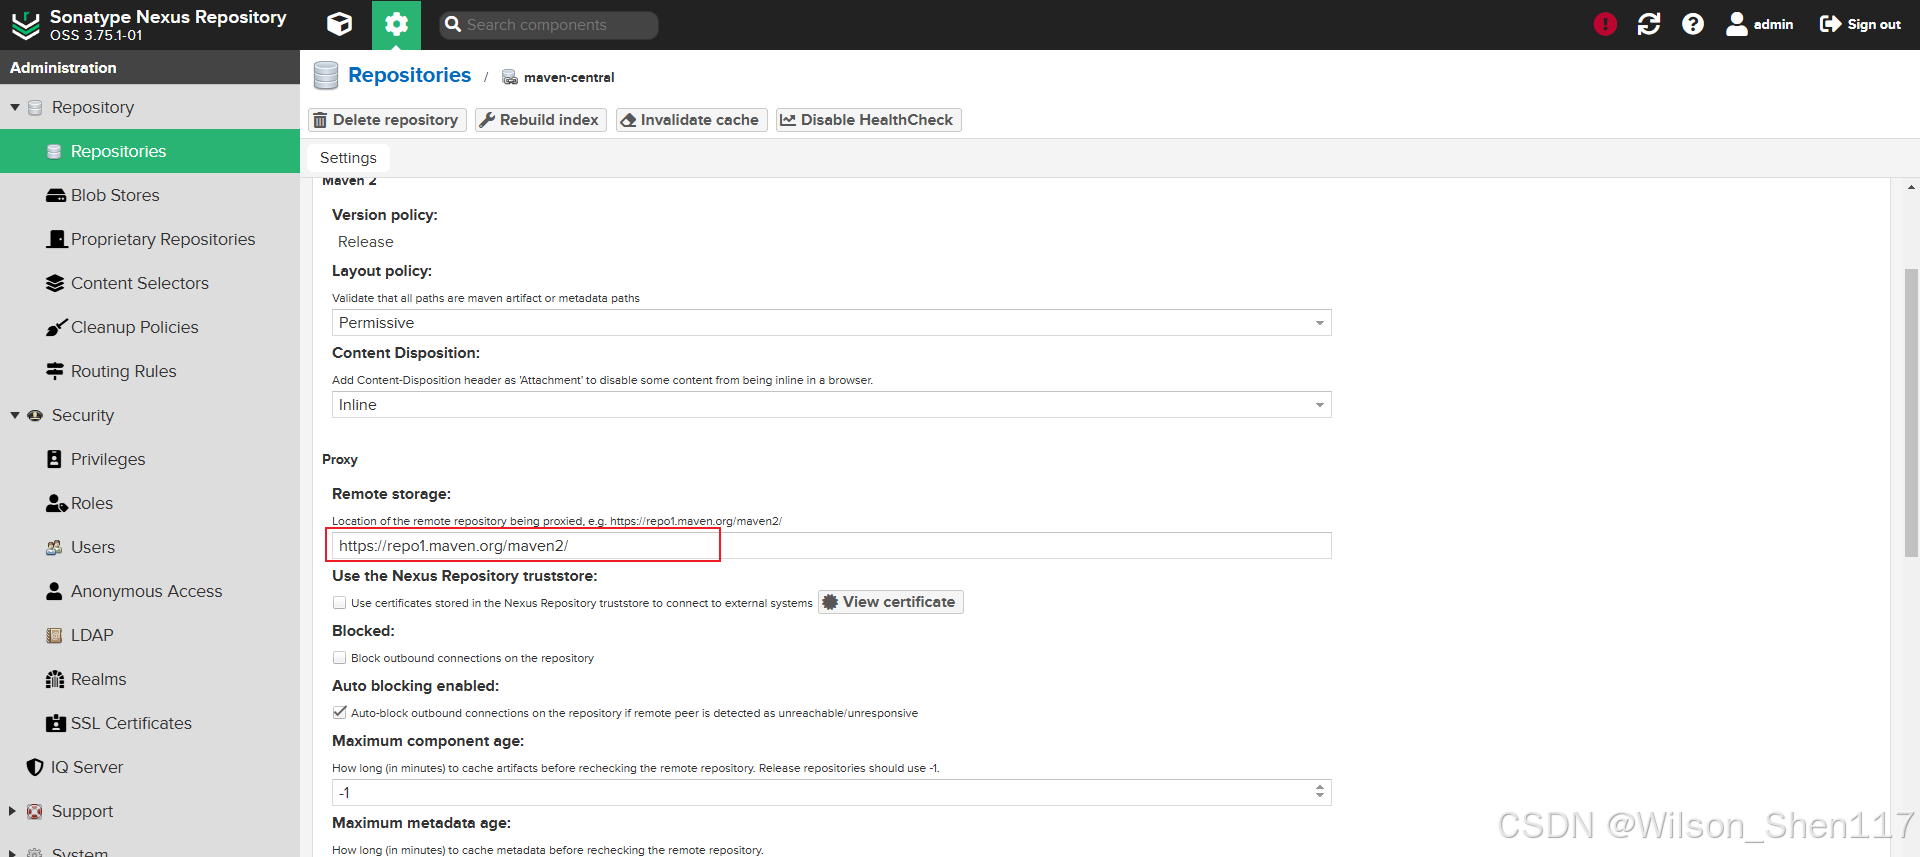Open the help question mark icon

tap(1693, 24)
